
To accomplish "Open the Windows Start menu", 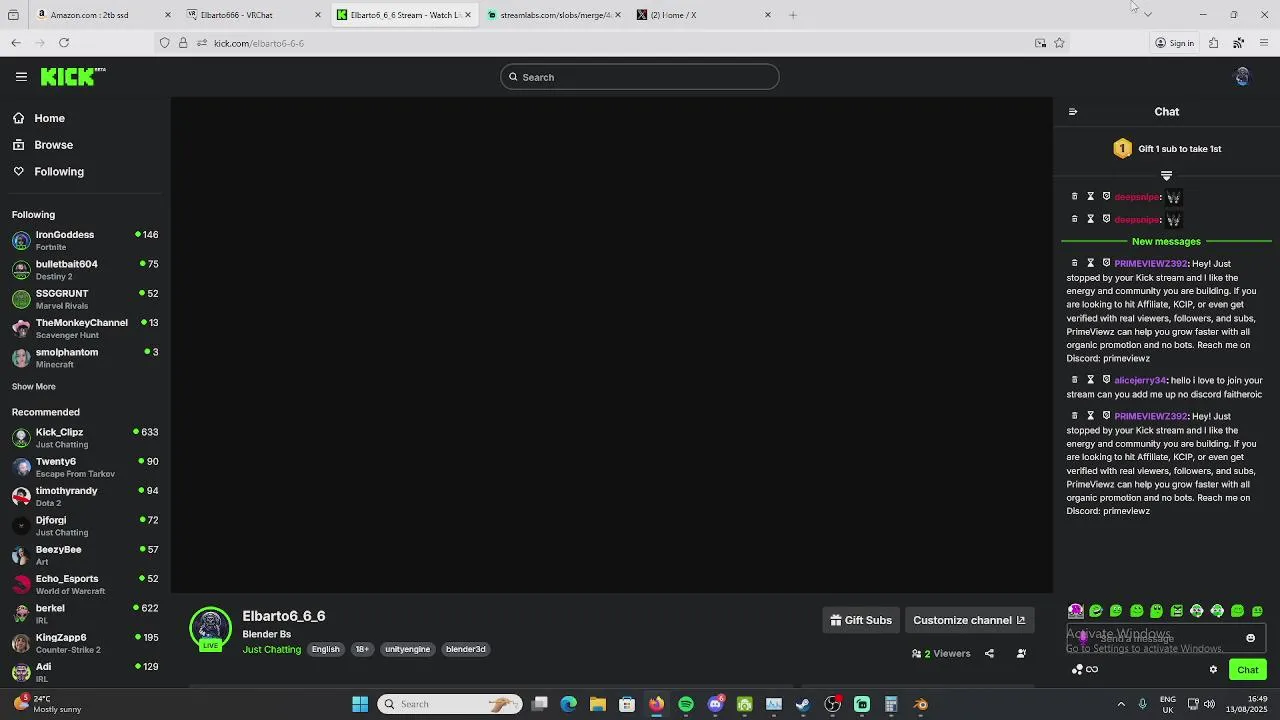I will click(x=360, y=704).
